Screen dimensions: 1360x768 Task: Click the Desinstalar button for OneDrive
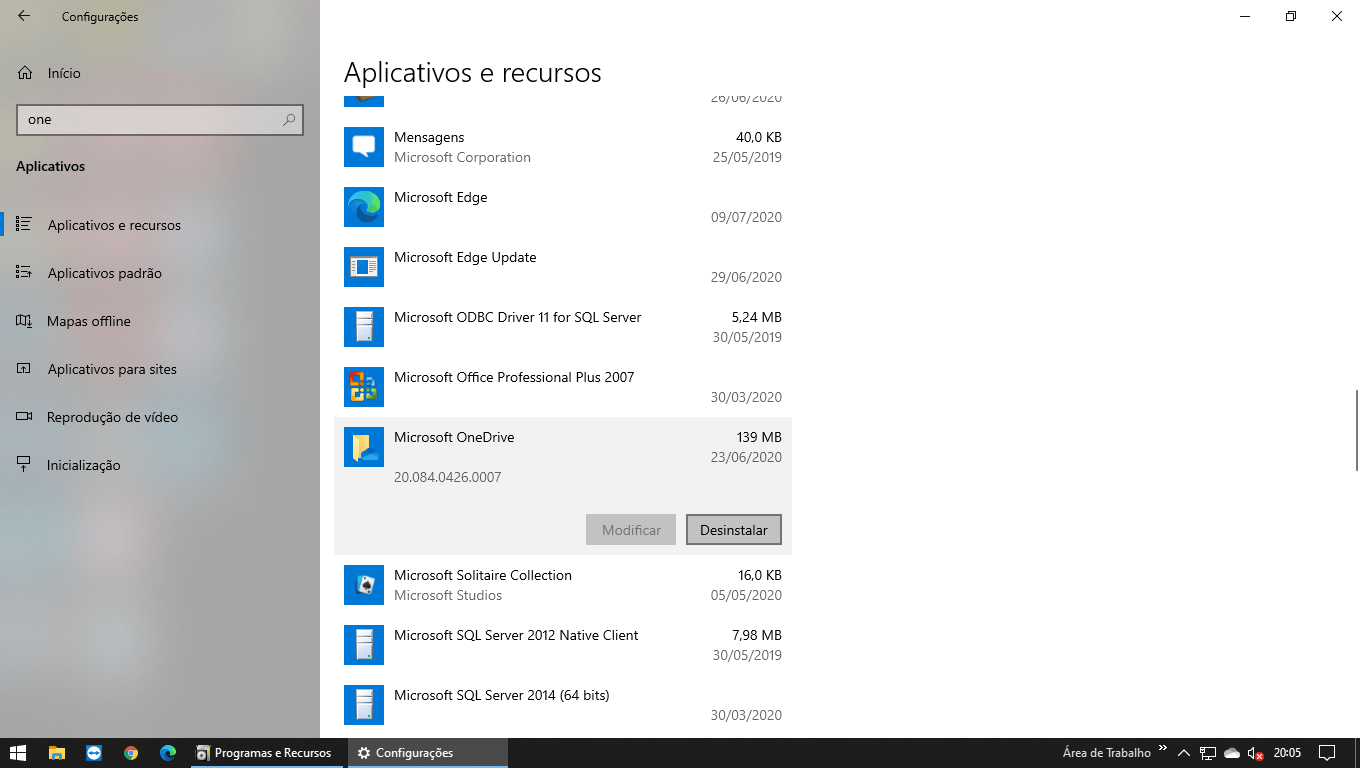click(734, 530)
